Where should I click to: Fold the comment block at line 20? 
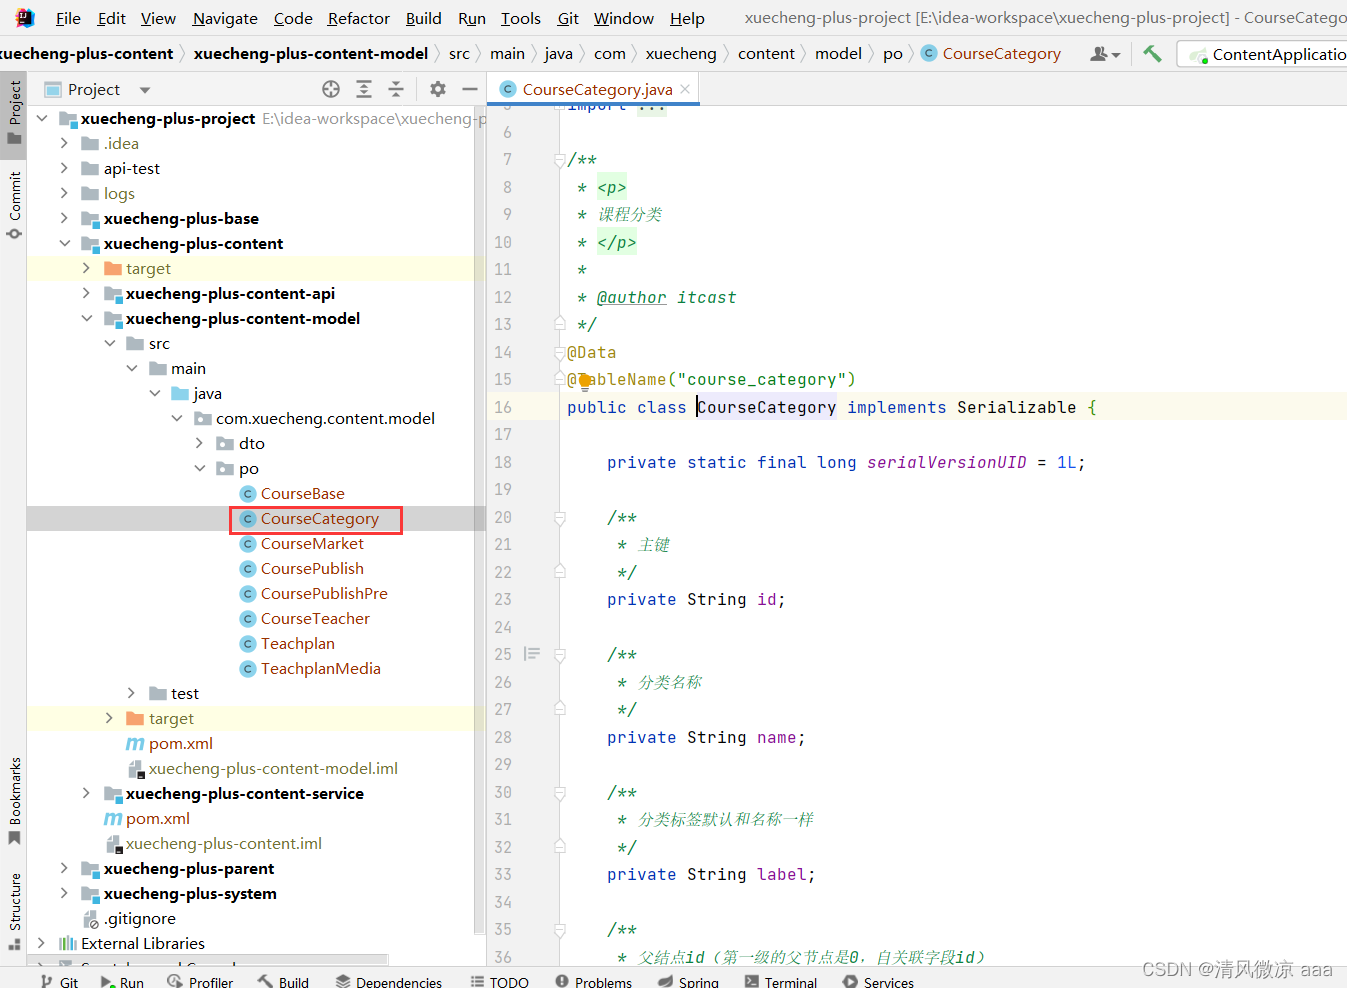tap(560, 518)
